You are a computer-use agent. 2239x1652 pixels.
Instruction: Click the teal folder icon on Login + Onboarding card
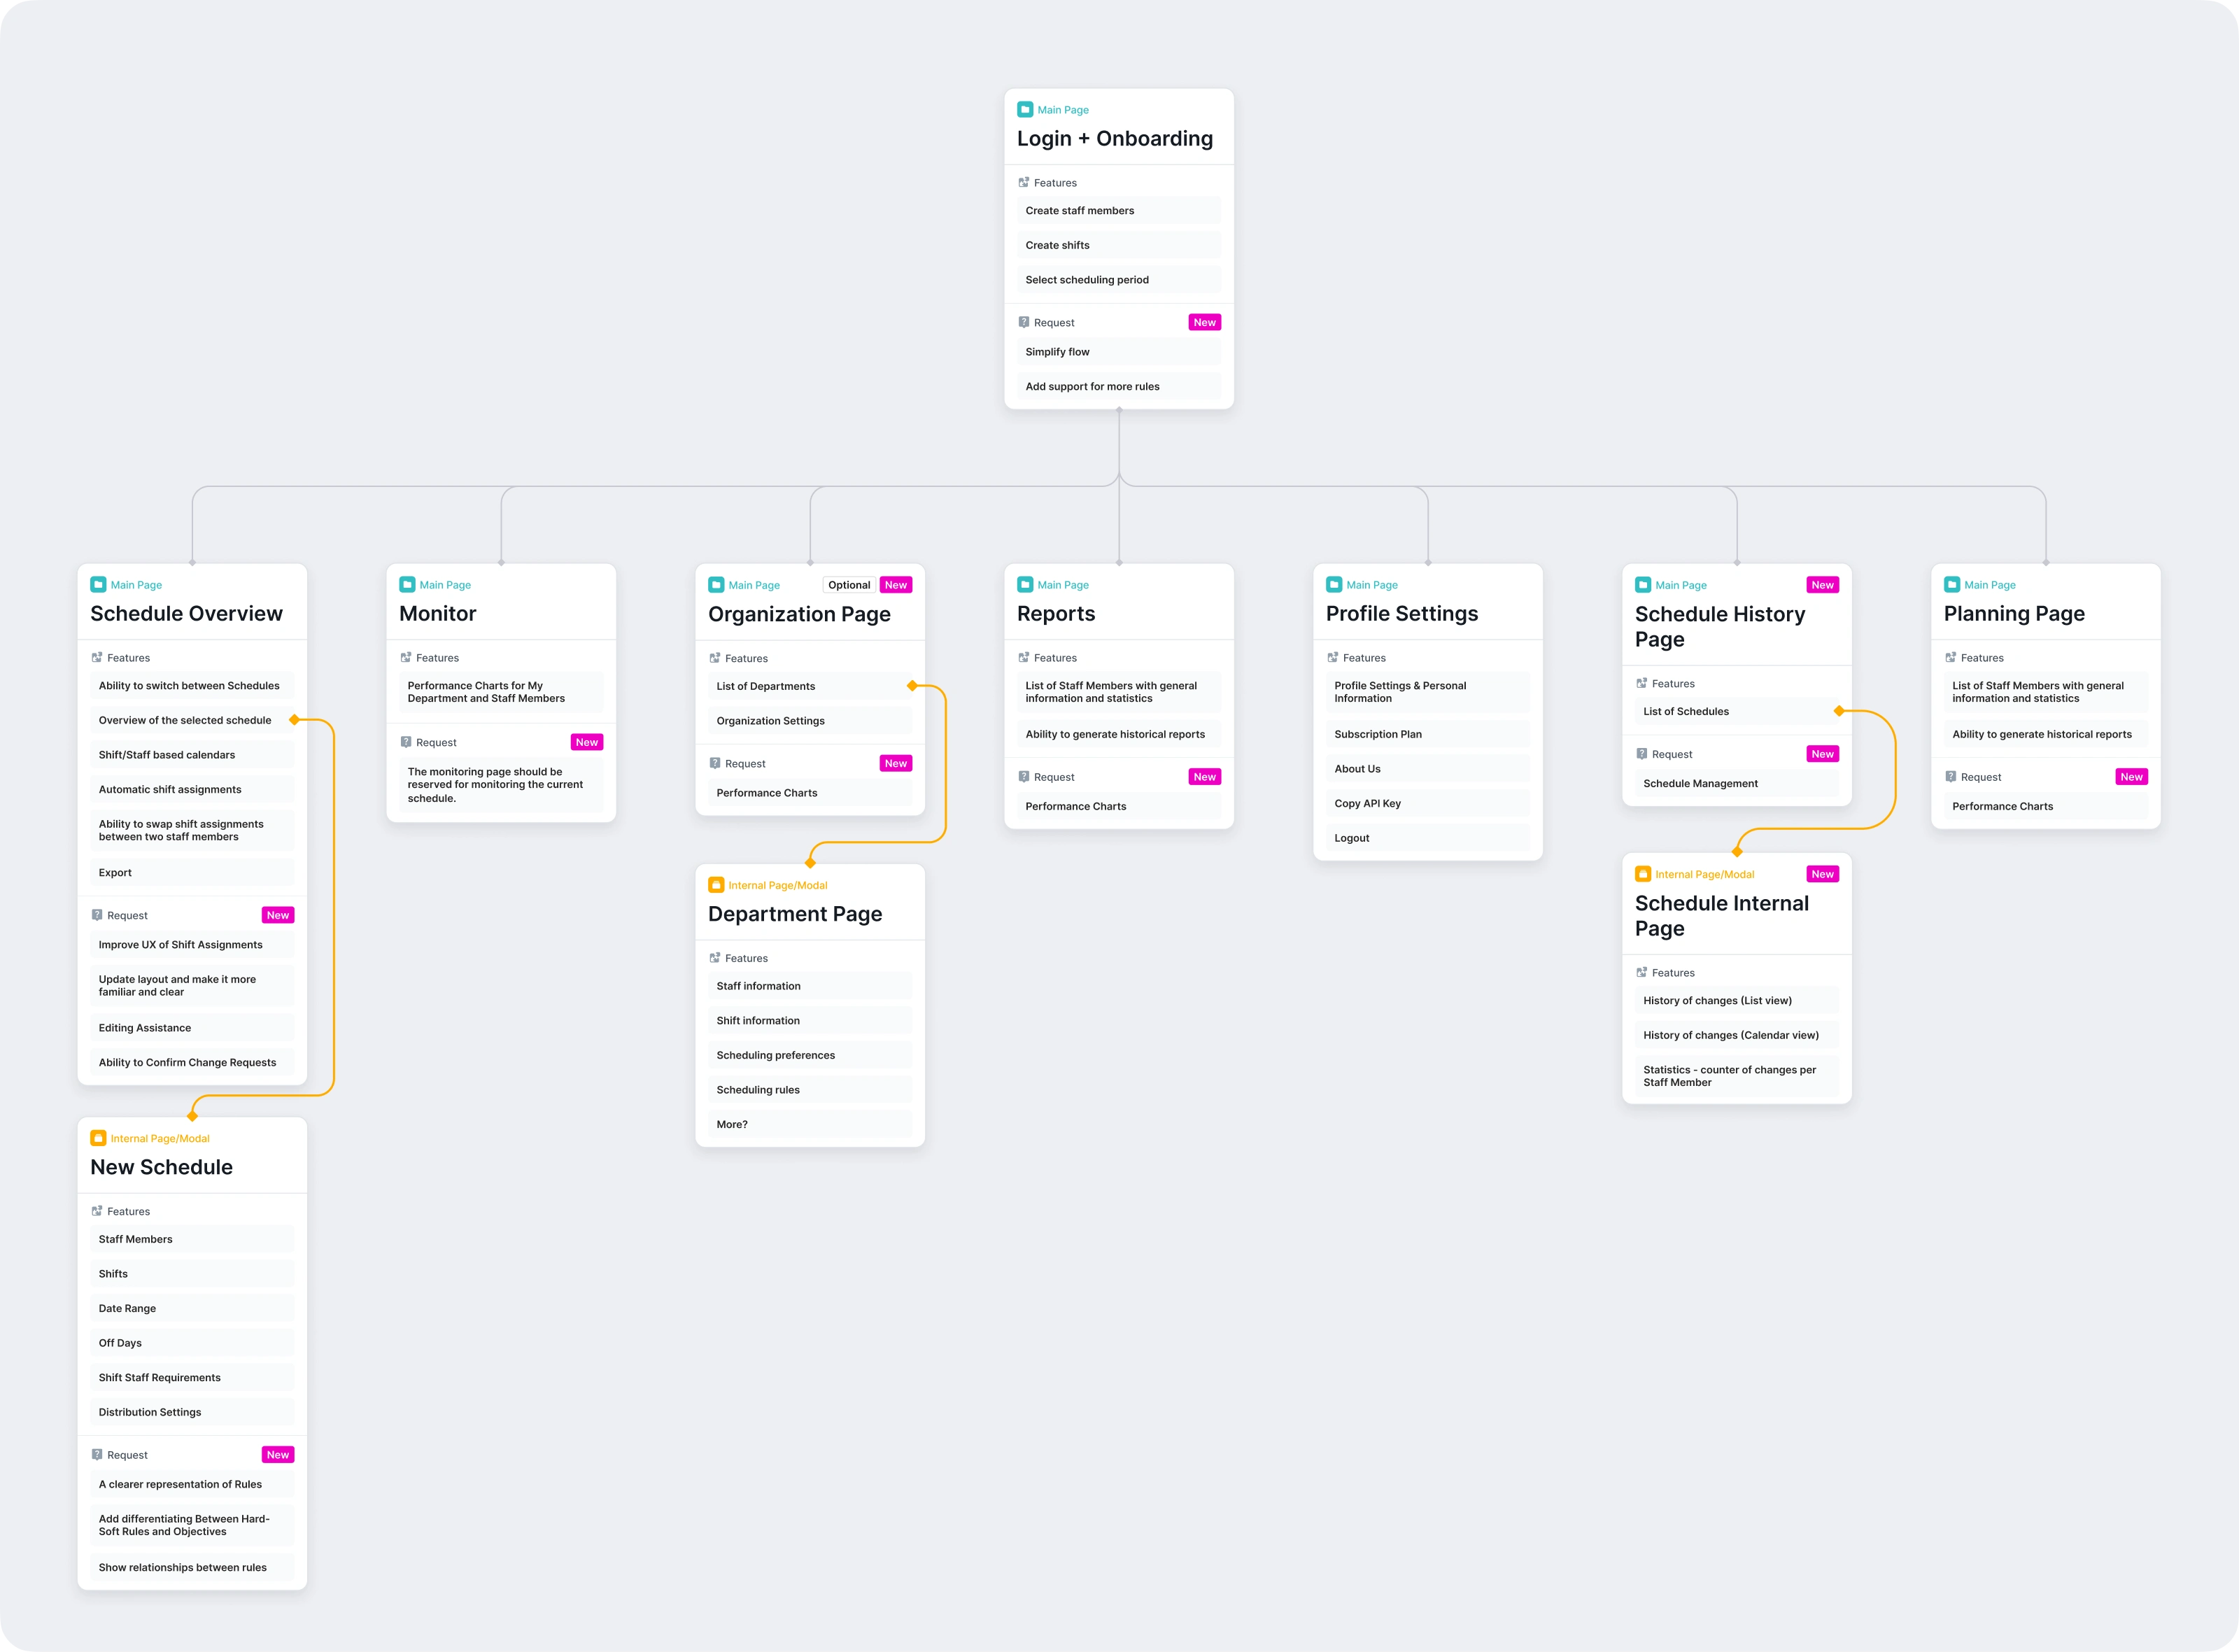(1024, 110)
